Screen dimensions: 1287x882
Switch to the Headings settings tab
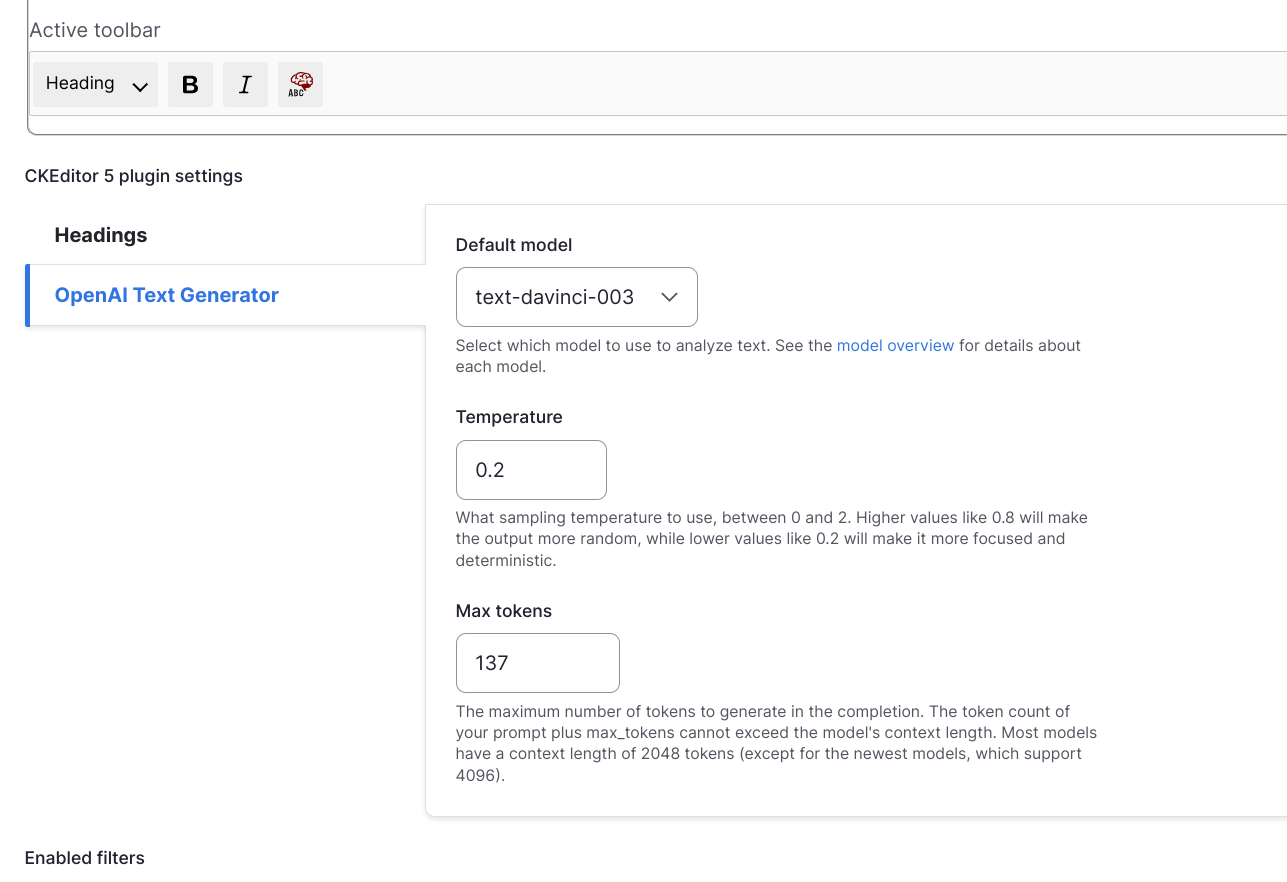tap(226, 235)
